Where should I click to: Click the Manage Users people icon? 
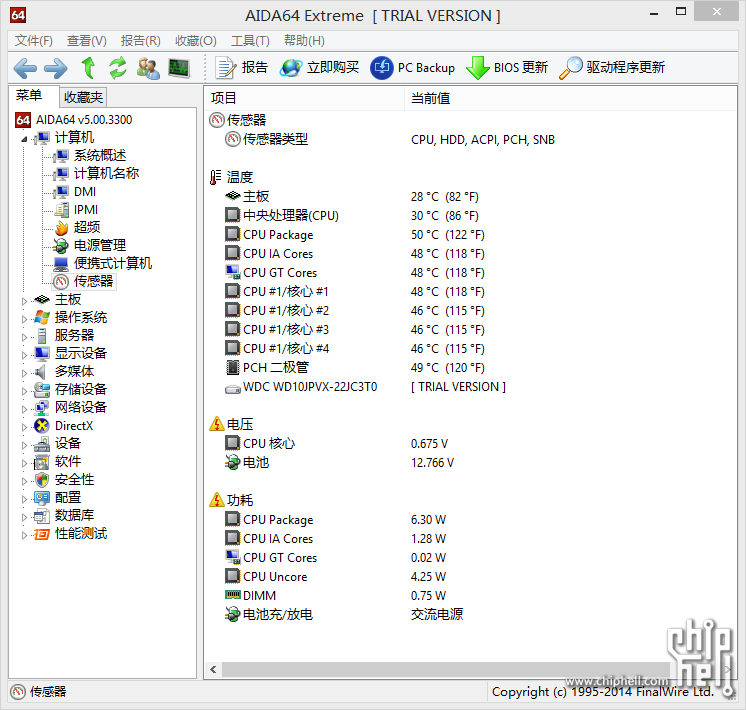(x=148, y=68)
